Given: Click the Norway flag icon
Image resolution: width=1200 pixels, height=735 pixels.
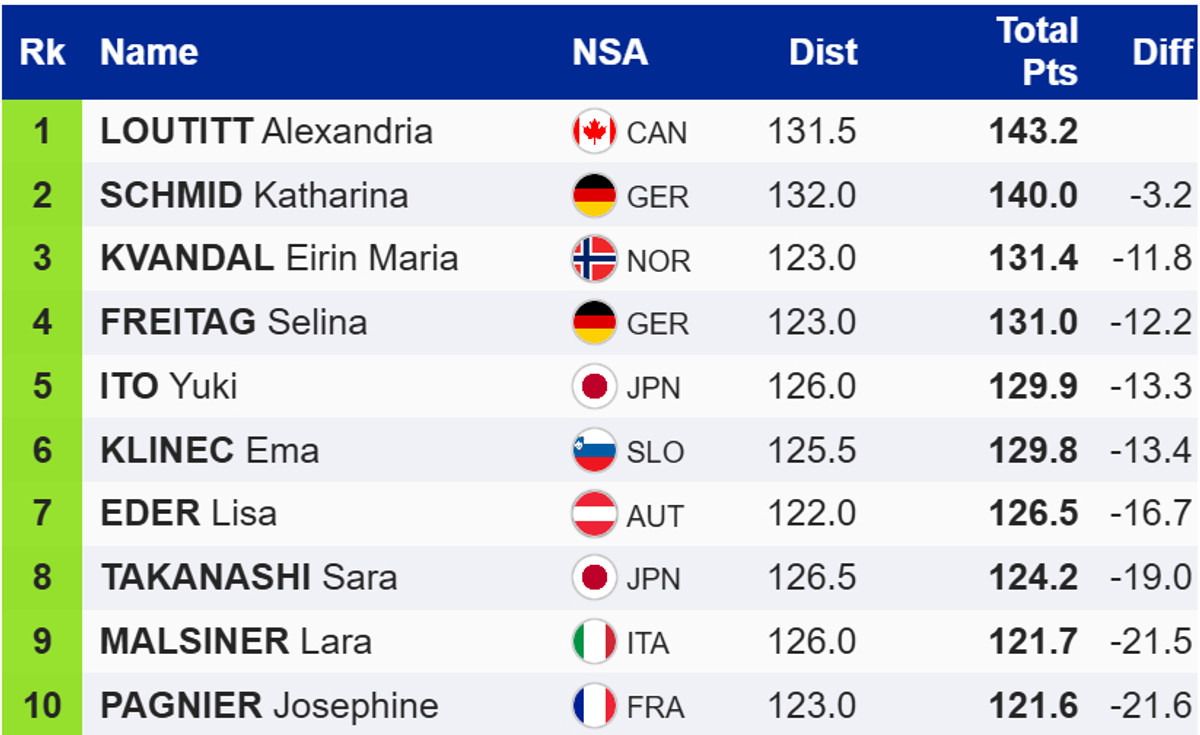Looking at the screenshot, I should (x=594, y=259).
